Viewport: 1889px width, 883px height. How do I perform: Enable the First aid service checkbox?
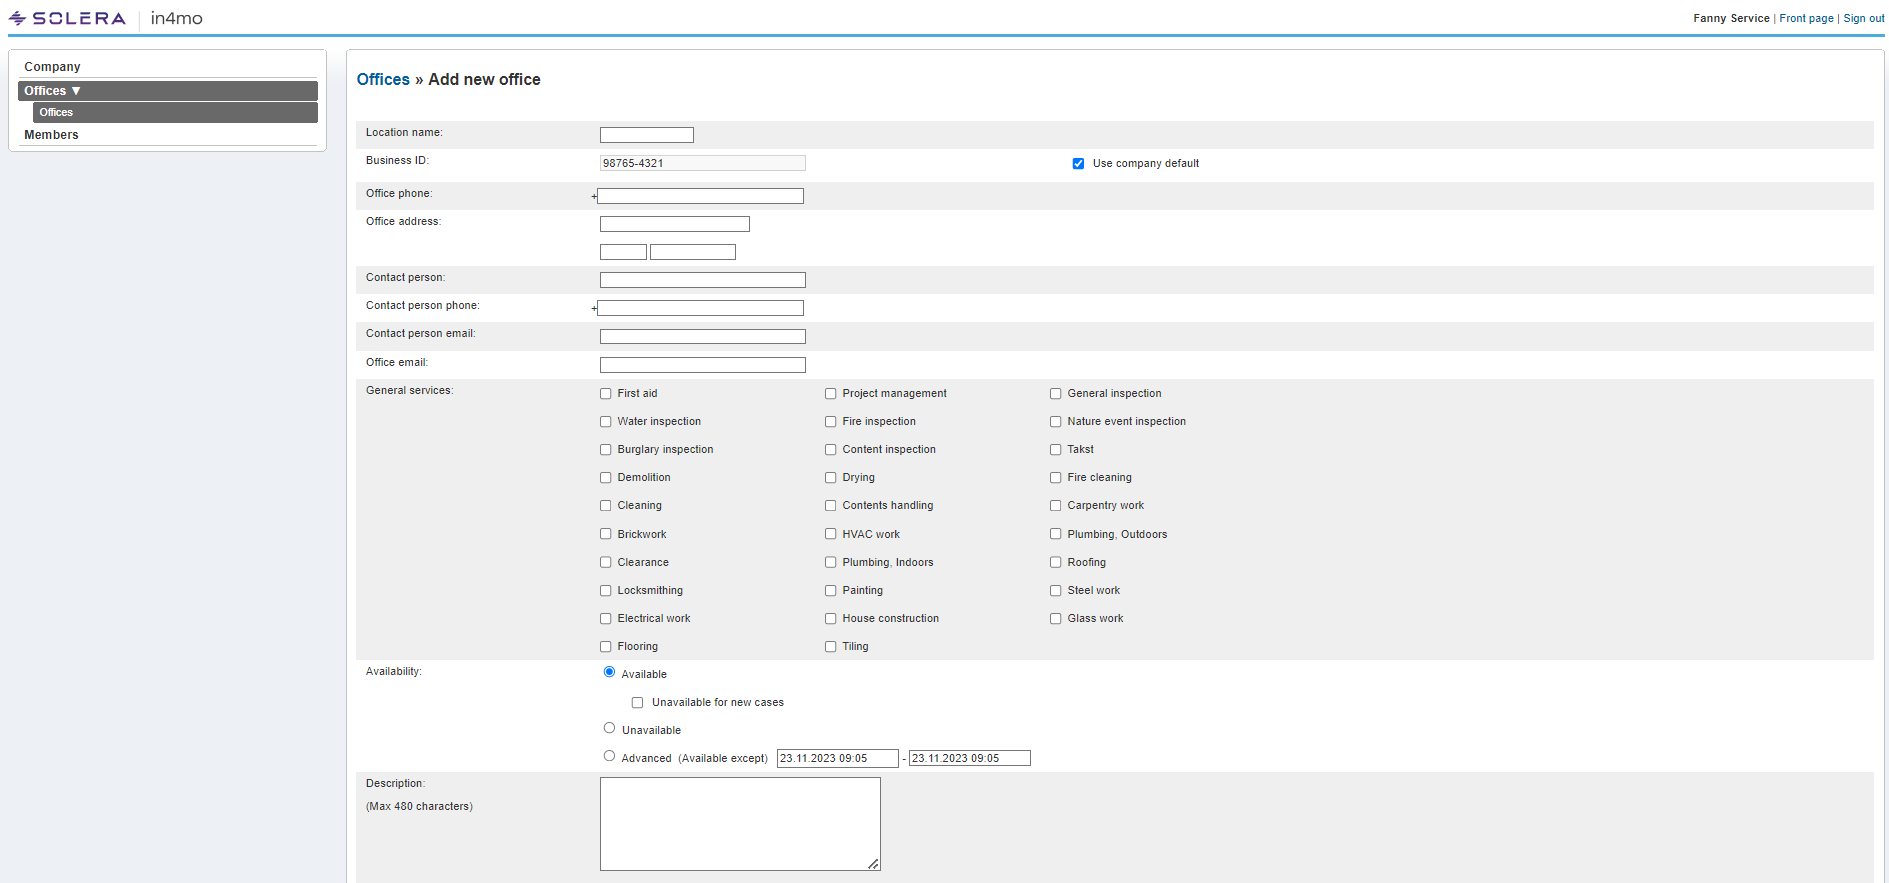click(606, 394)
